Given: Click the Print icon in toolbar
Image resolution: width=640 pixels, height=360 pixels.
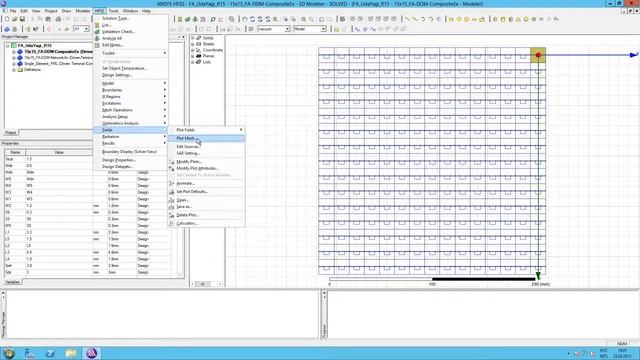Looking at the screenshot, I should click(x=58, y=19).
